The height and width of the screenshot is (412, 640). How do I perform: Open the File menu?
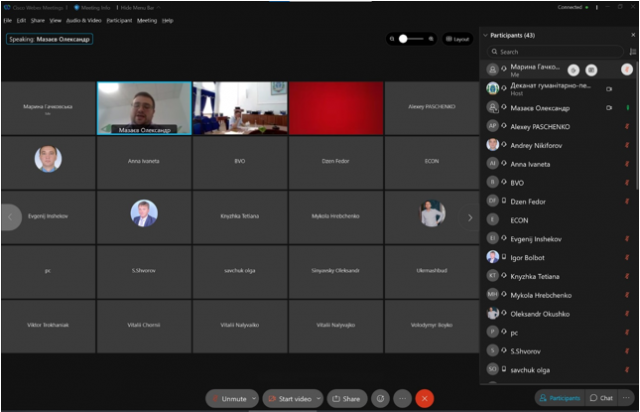pos(7,20)
